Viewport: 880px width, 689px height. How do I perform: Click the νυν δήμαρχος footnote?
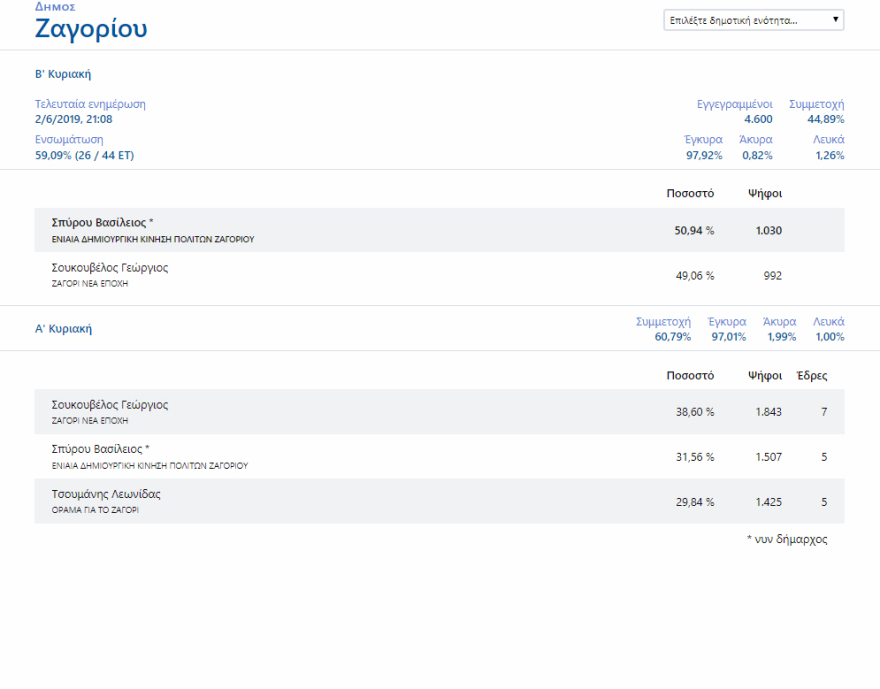click(787, 539)
